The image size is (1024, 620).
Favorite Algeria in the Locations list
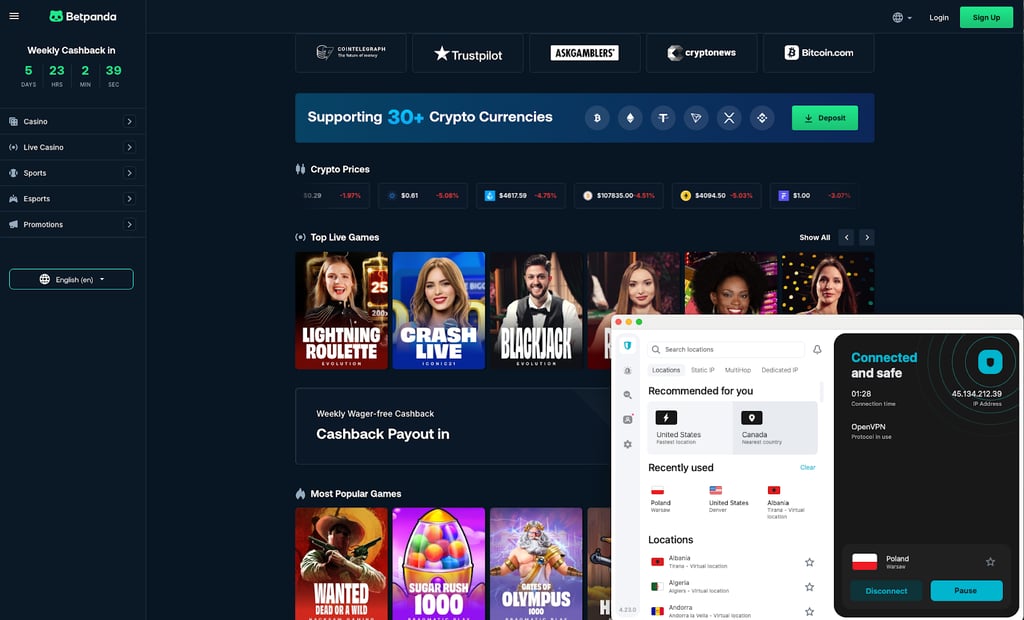[x=809, y=587]
